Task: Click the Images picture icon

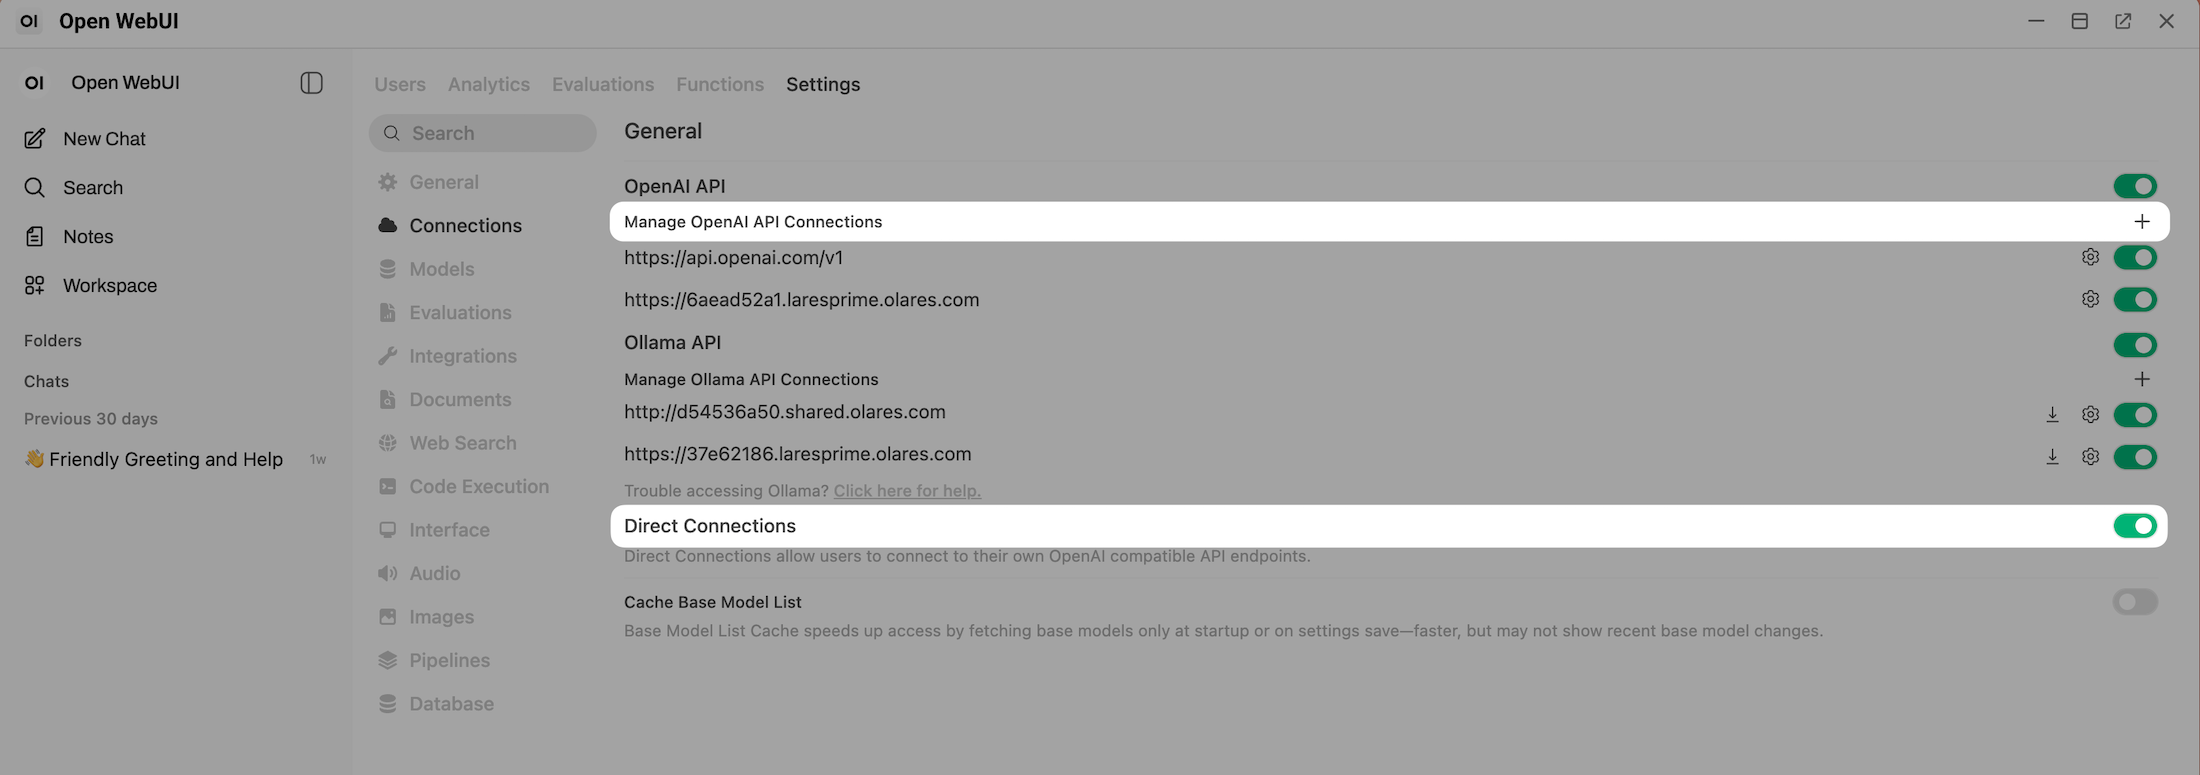Action: click(x=388, y=617)
